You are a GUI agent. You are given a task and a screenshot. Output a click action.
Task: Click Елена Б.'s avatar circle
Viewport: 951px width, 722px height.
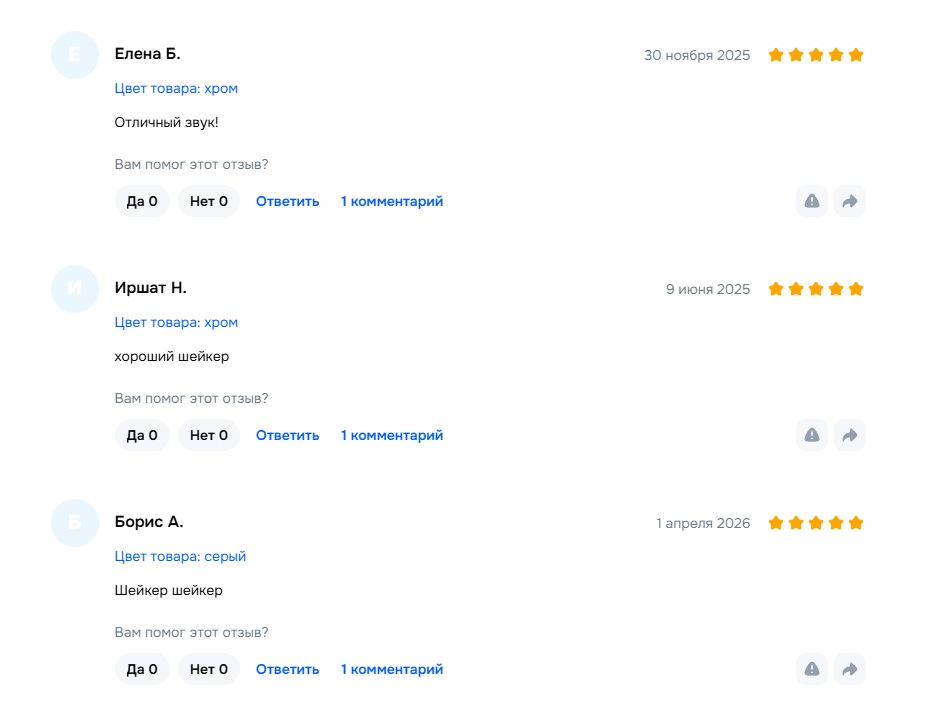(75, 55)
